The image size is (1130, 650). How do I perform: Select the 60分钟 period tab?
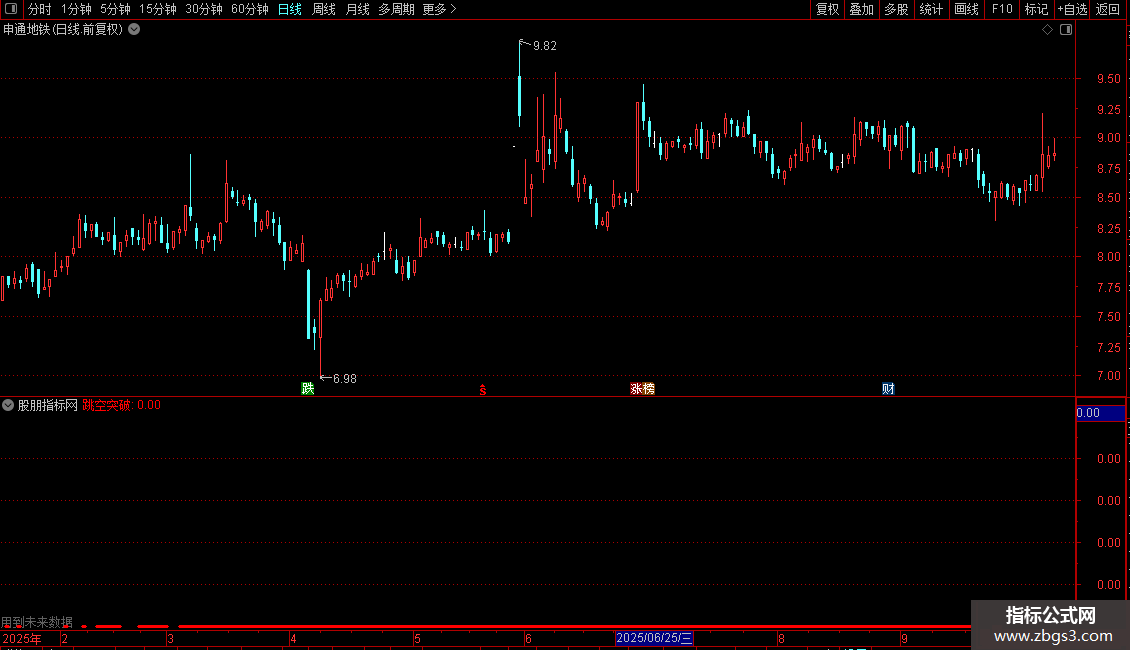(249, 9)
